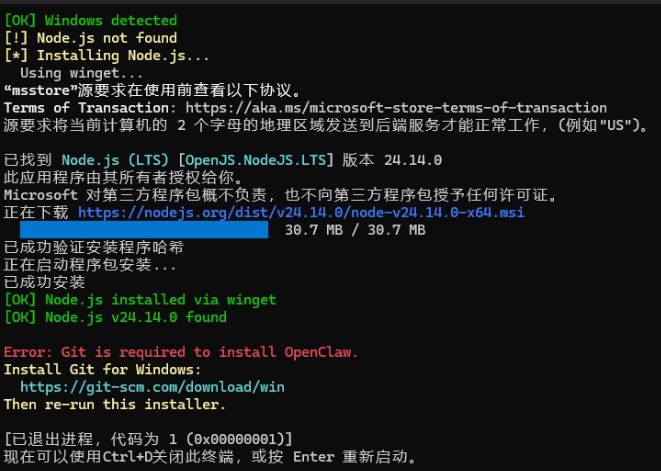
Task: Click the "[*] Installing Node.js..." status line
Action: (108, 55)
